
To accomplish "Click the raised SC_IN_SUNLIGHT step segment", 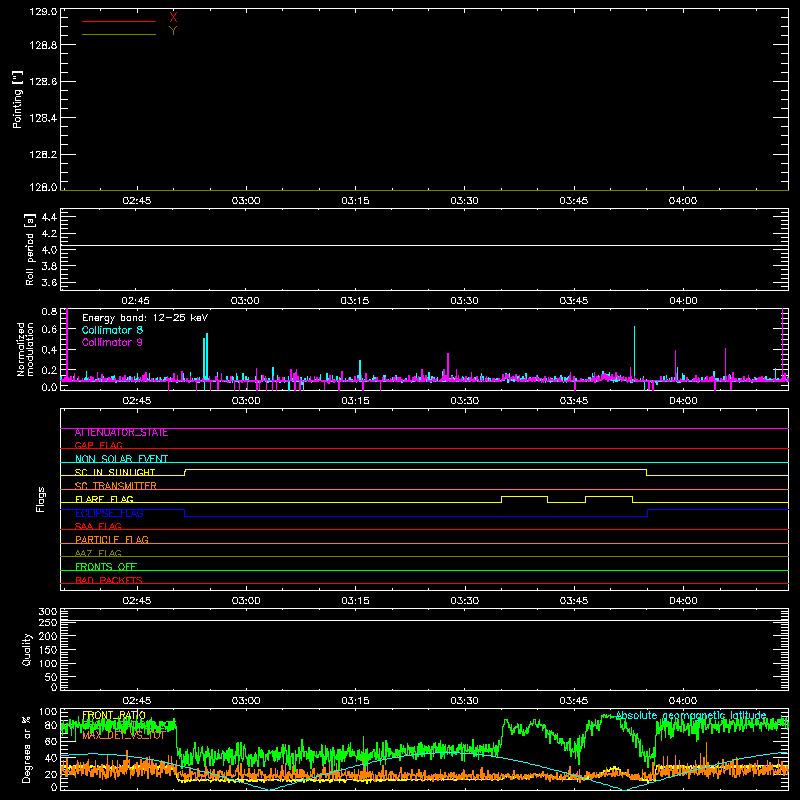I will click(x=416, y=469).
